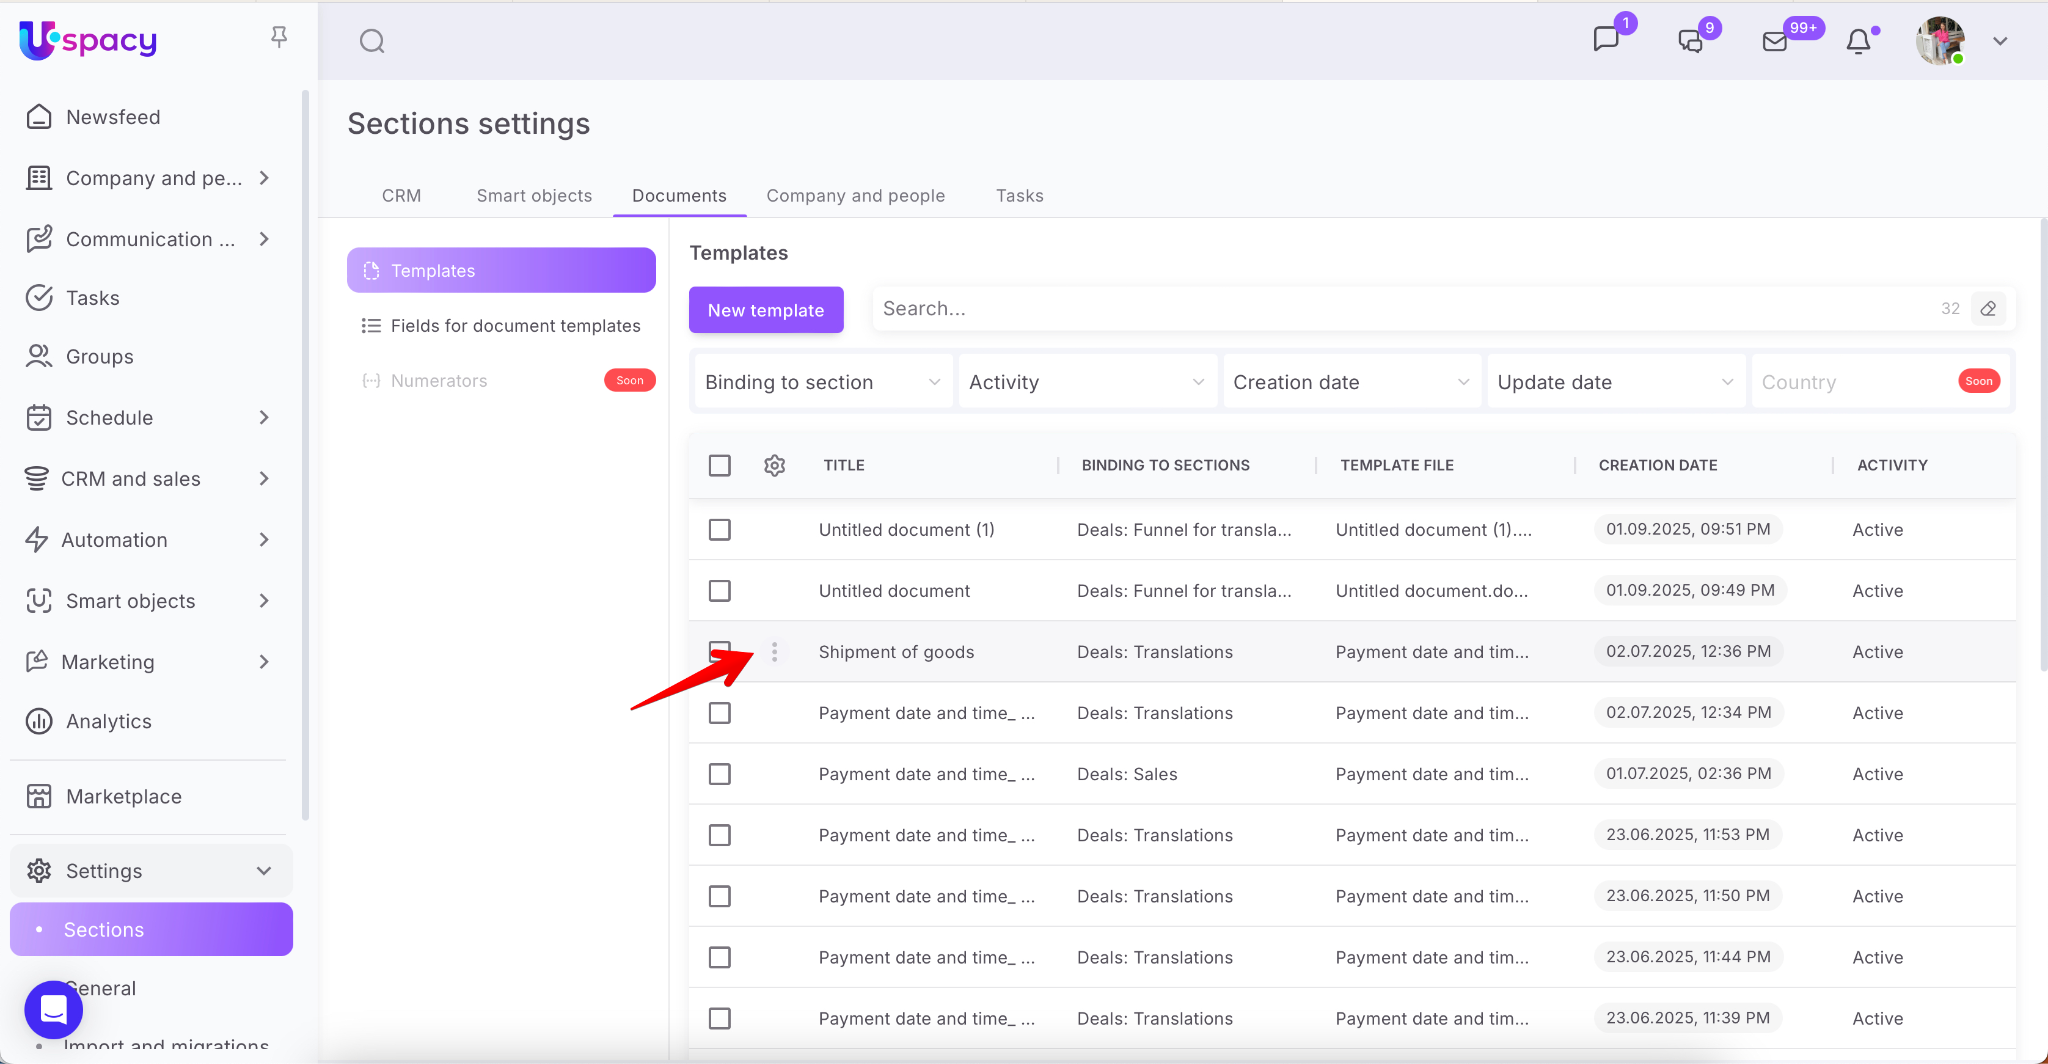Switch to the Smart objects tab

(534, 196)
